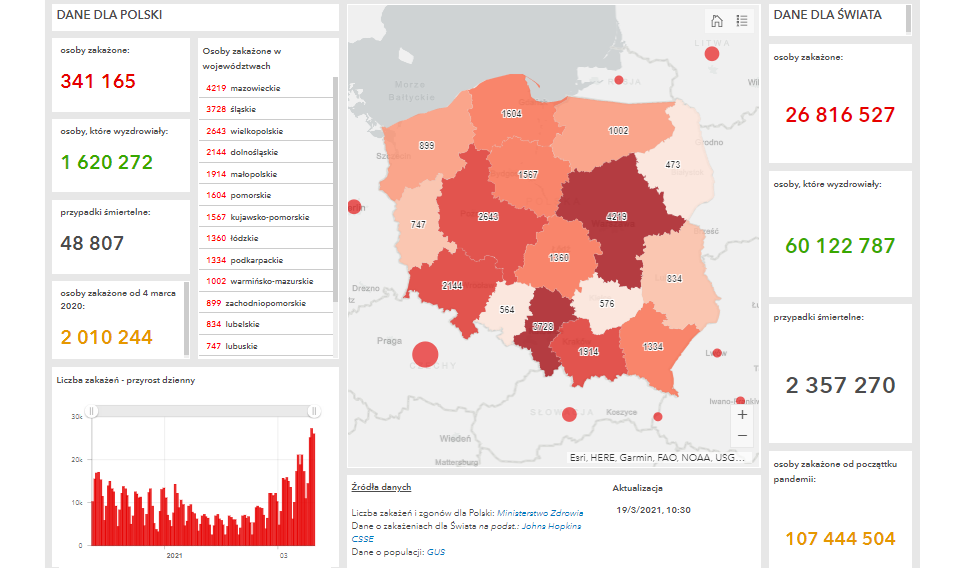Select warmińsko-mazurskie row in the list
The image size is (965, 568).
pyautogui.click(x=266, y=281)
